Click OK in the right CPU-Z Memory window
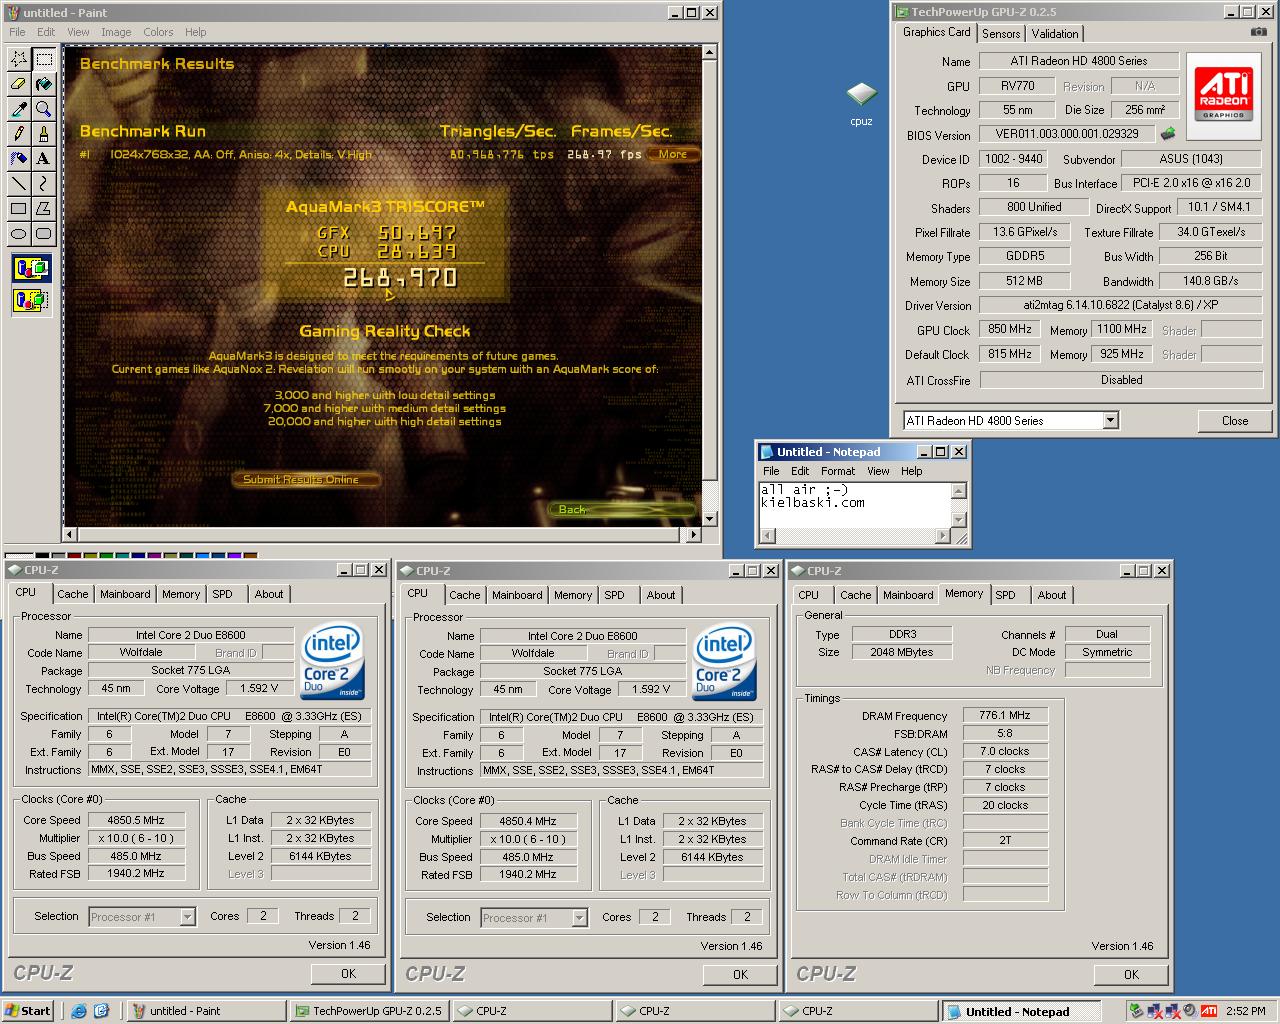Viewport: 1280px width, 1024px height. [1131, 974]
